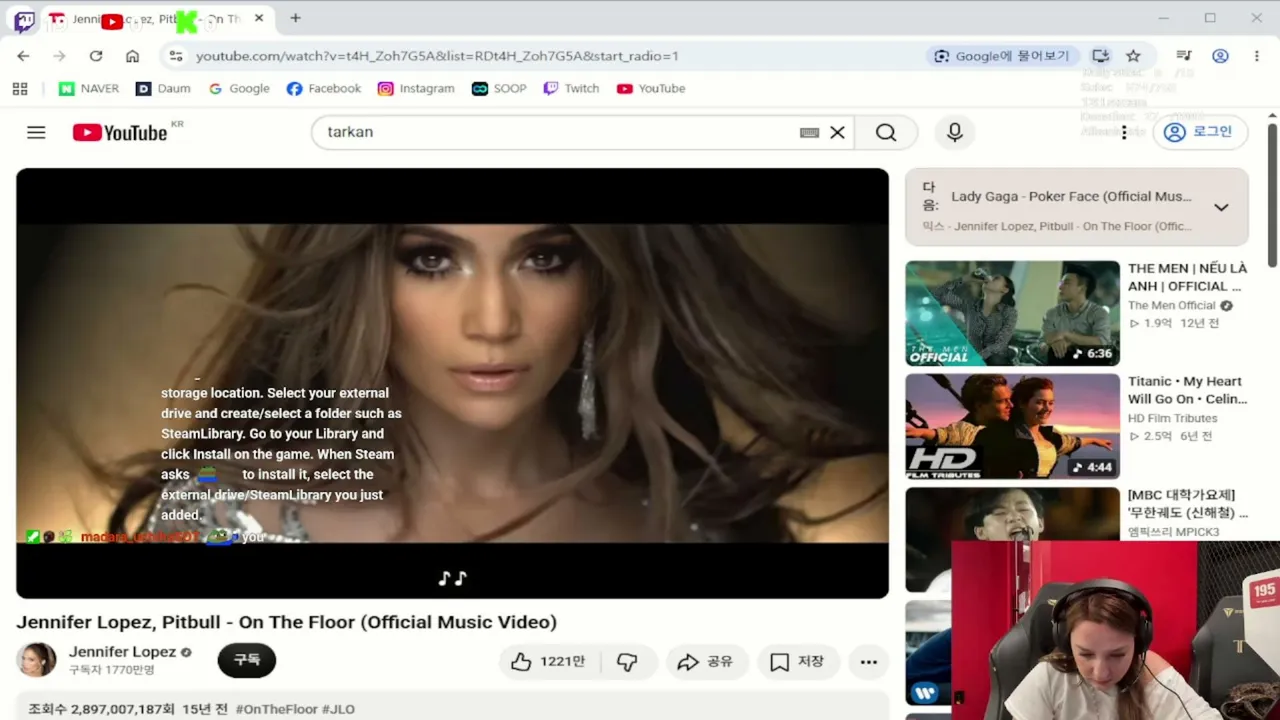Close the Jennifer Lopez YouTube tab
This screenshot has width=1280, height=720.
(x=259, y=18)
